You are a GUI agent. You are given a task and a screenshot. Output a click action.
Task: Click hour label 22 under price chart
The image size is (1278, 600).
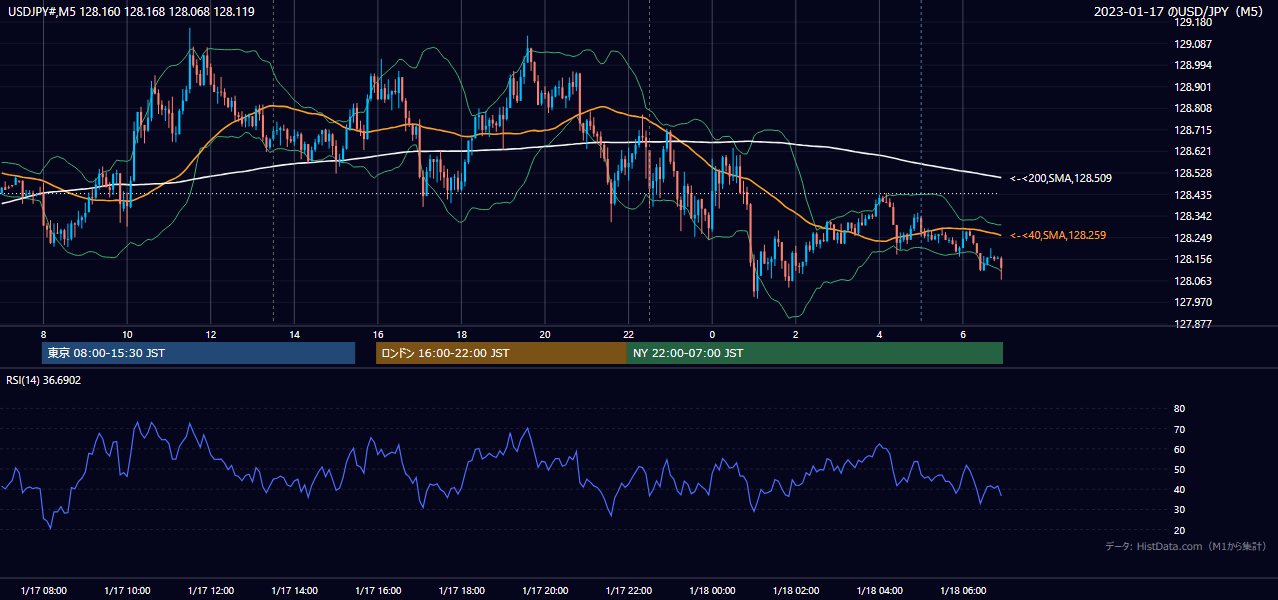[628, 334]
